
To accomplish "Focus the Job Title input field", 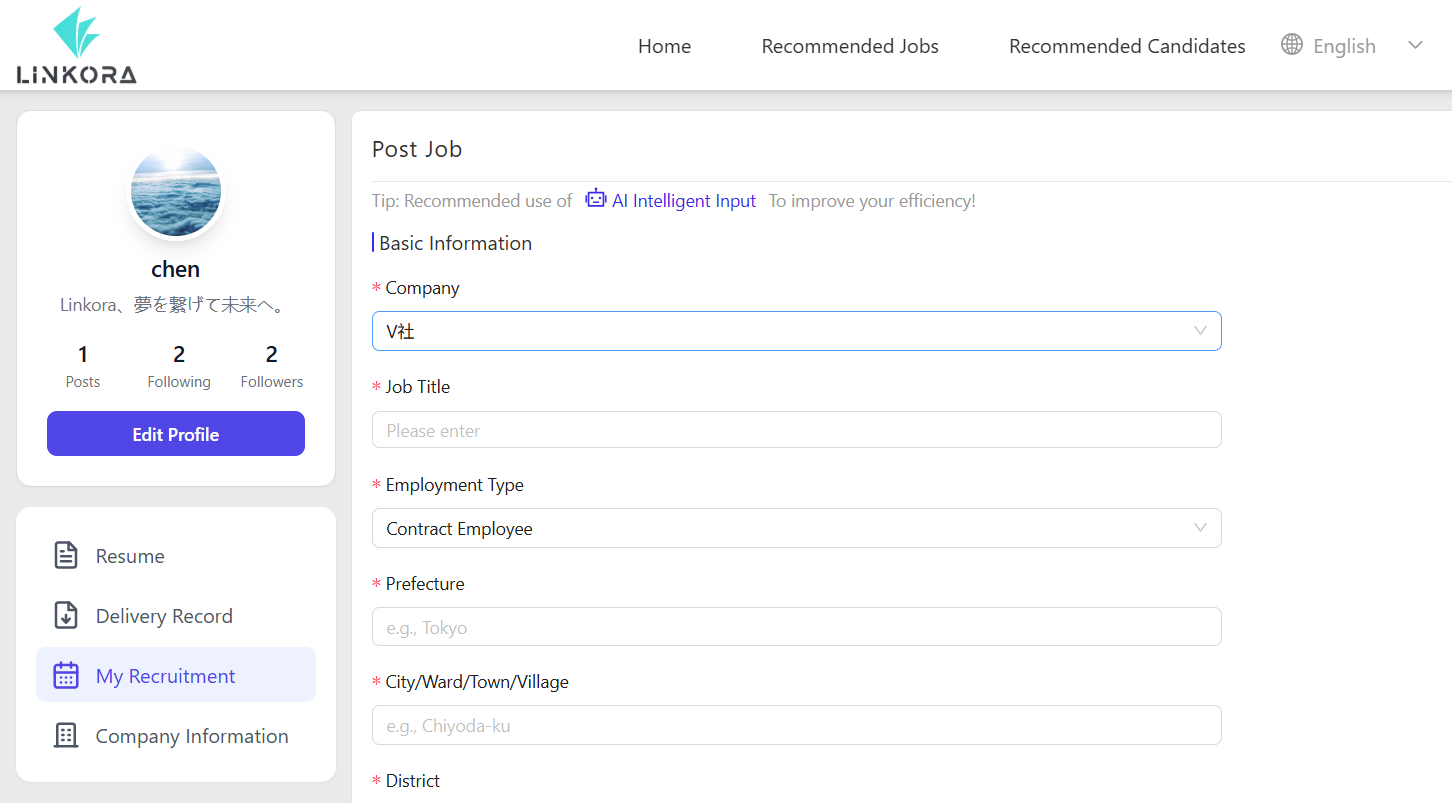I will [796, 430].
